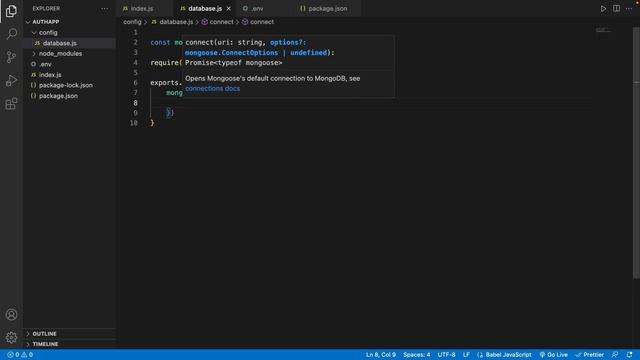
Task: Open the connections docs link
Action: (x=213, y=89)
